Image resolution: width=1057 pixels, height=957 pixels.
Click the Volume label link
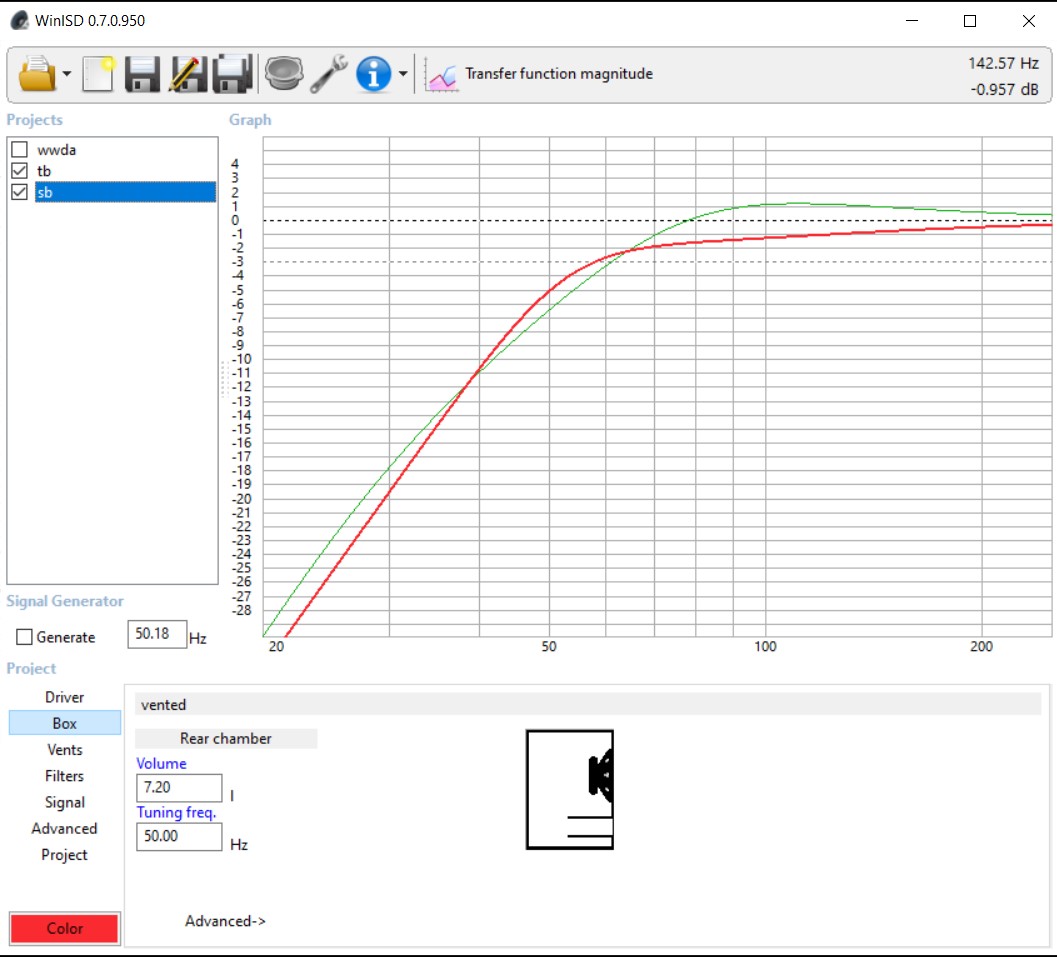click(x=161, y=764)
